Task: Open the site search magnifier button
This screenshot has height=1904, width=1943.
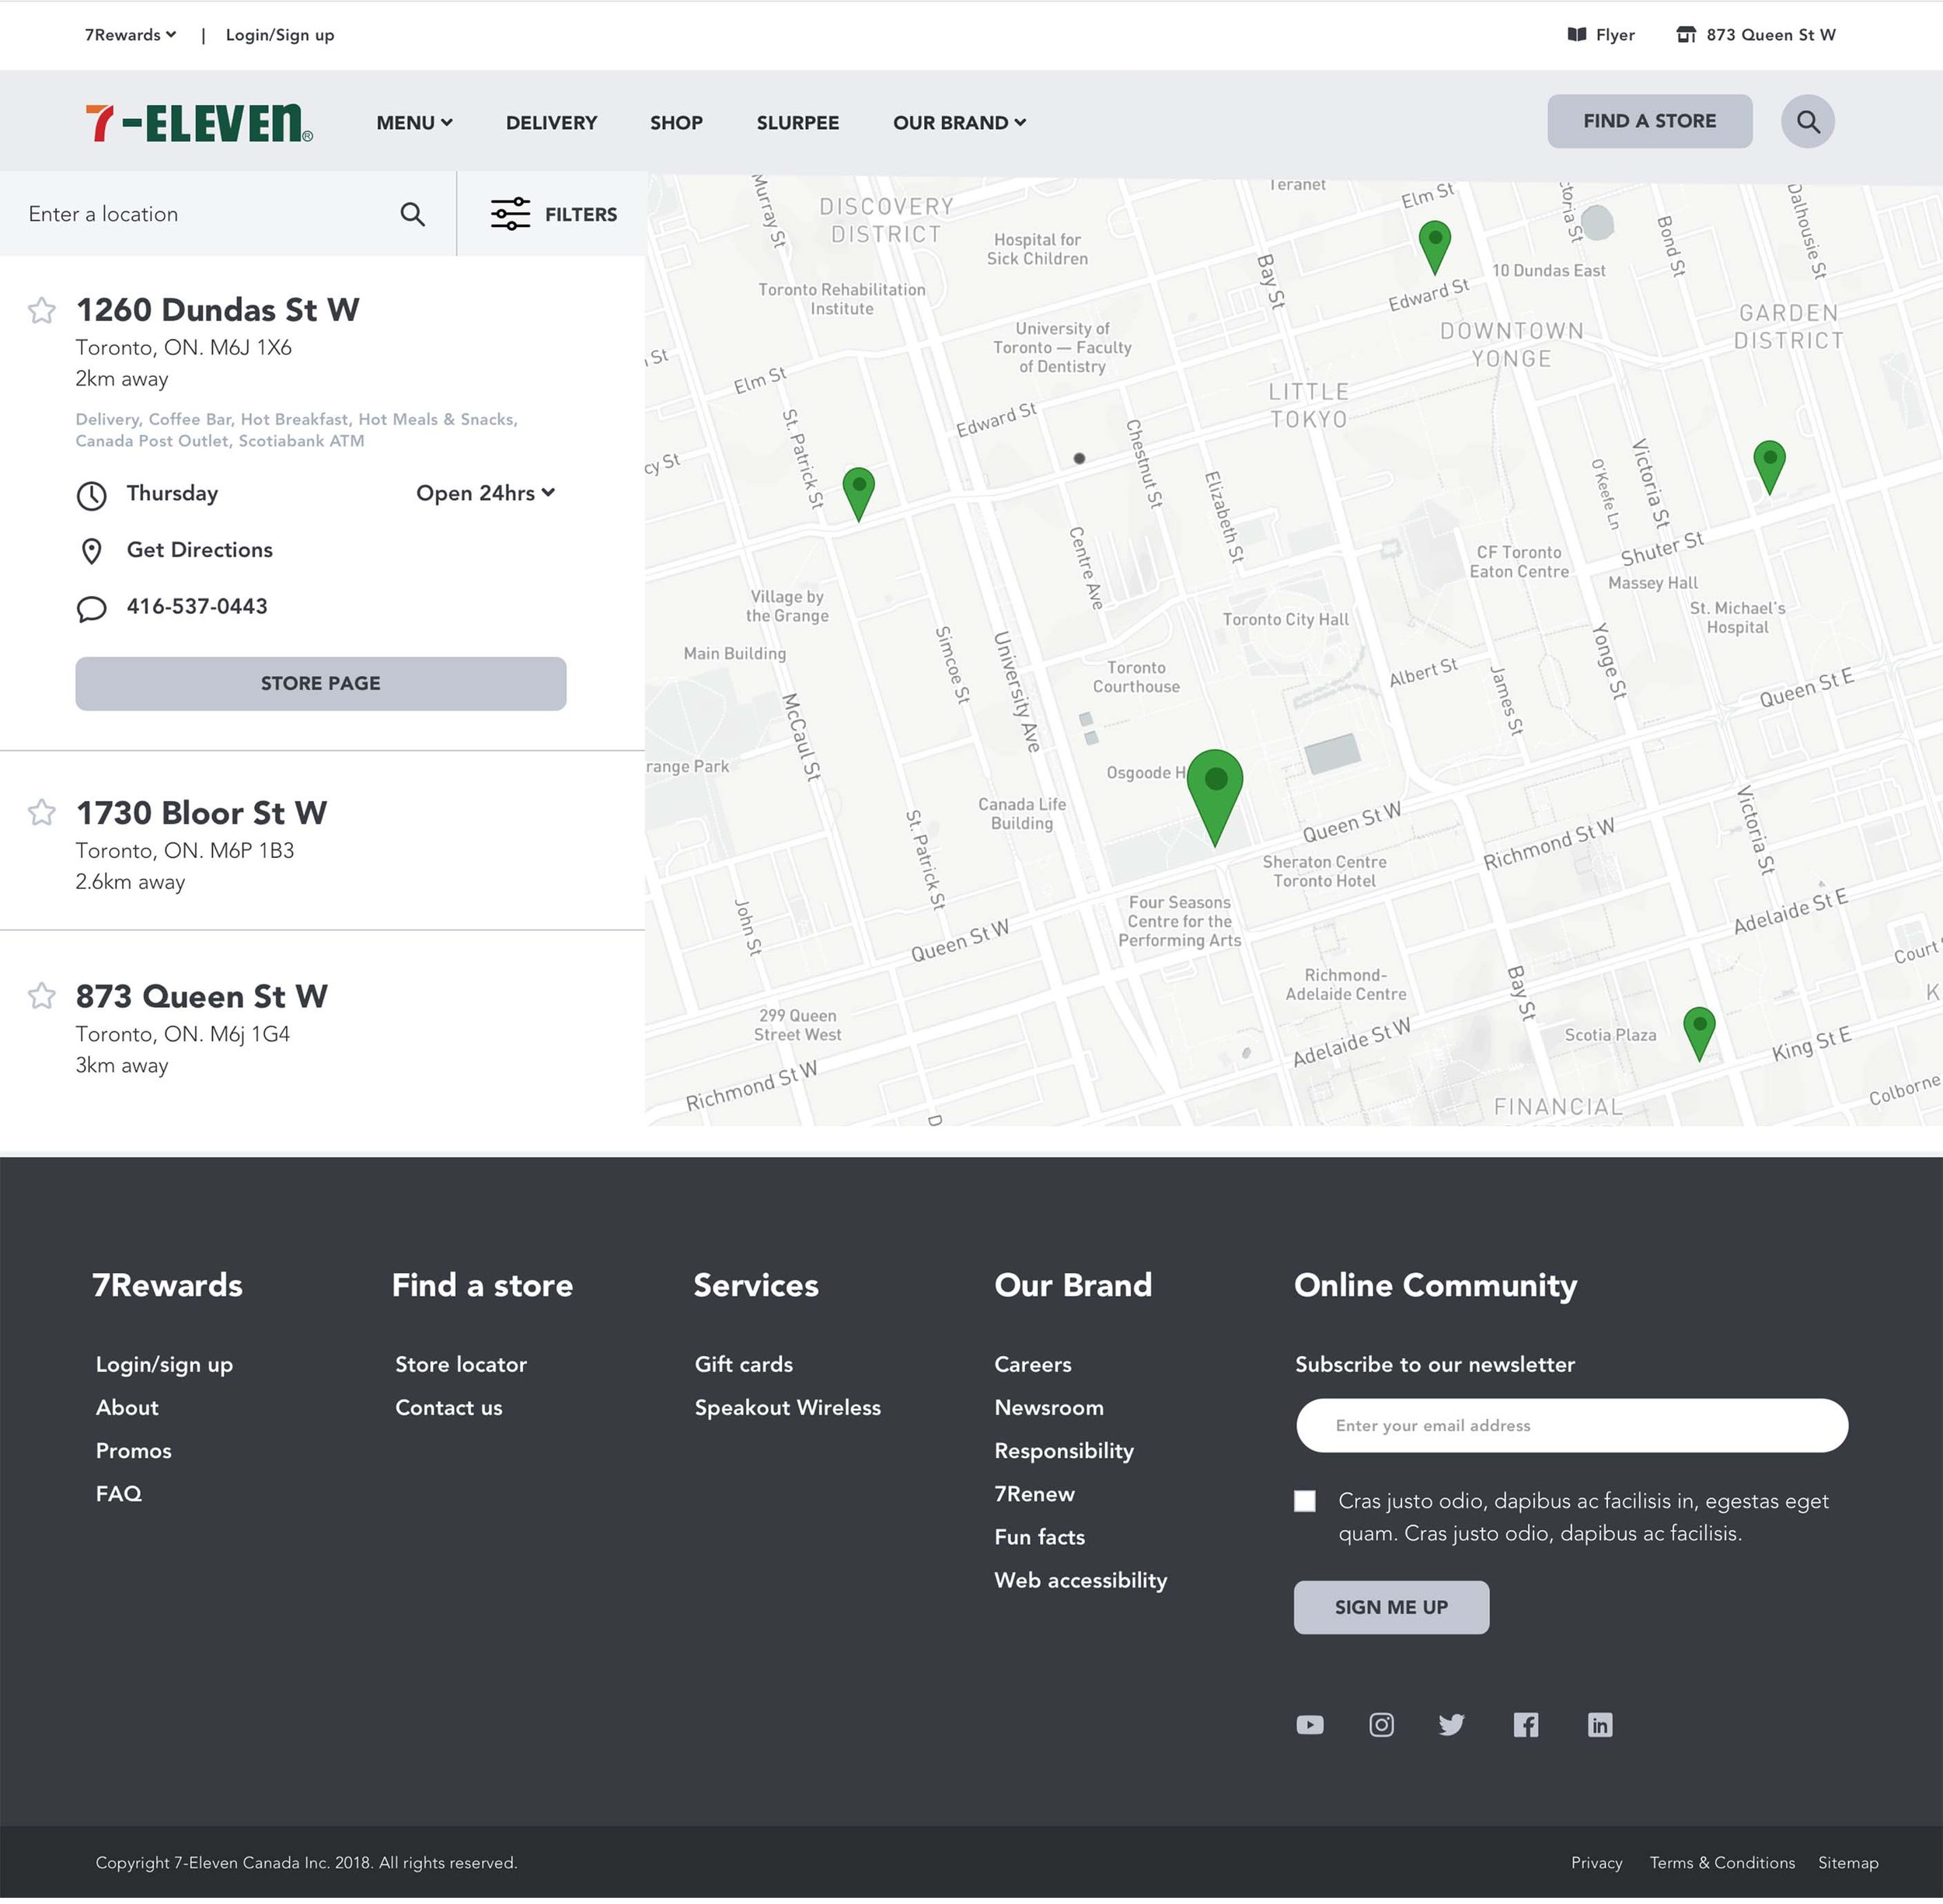Action: coord(1807,122)
